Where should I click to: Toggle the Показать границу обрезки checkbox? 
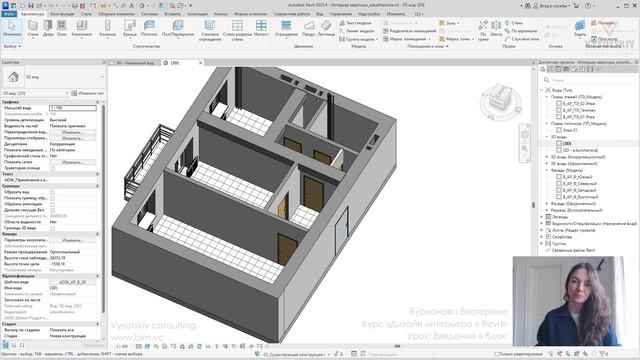click(53, 198)
